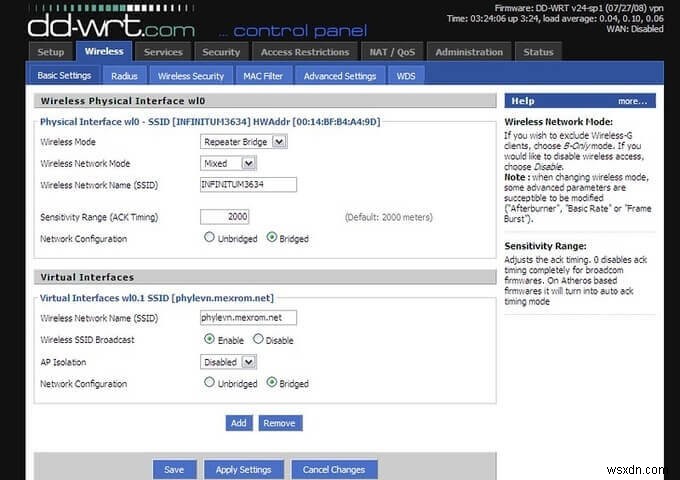
Task: Click the Apply Settings button
Action: click(244, 470)
